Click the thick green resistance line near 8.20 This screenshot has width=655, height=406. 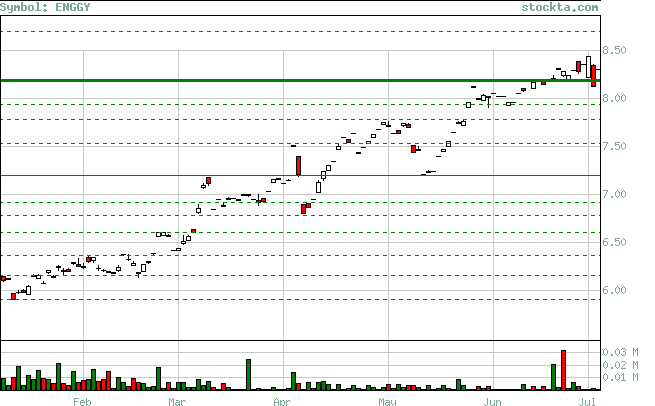tap(300, 80)
